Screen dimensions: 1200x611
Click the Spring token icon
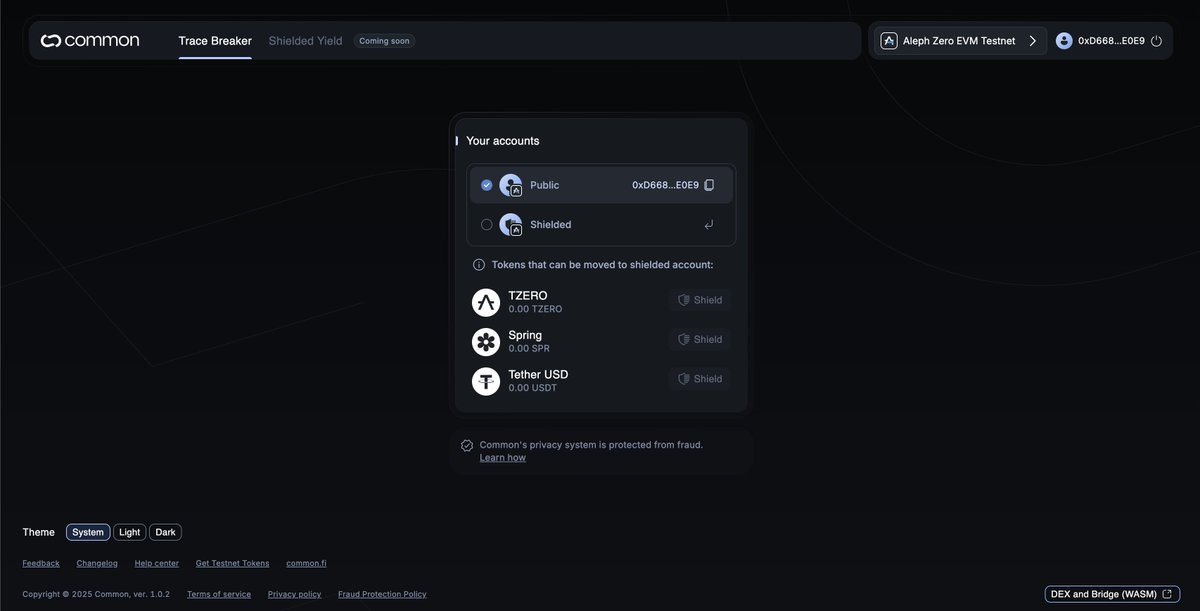(x=486, y=342)
